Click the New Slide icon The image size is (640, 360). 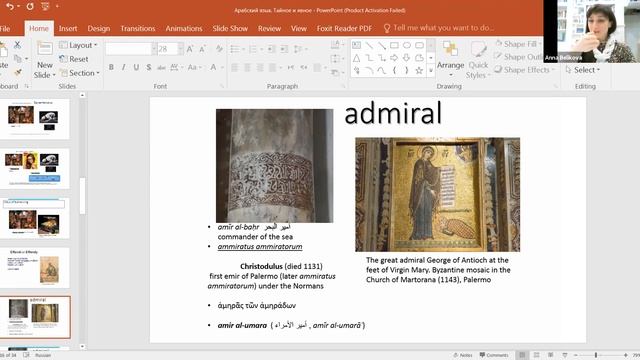(44, 49)
